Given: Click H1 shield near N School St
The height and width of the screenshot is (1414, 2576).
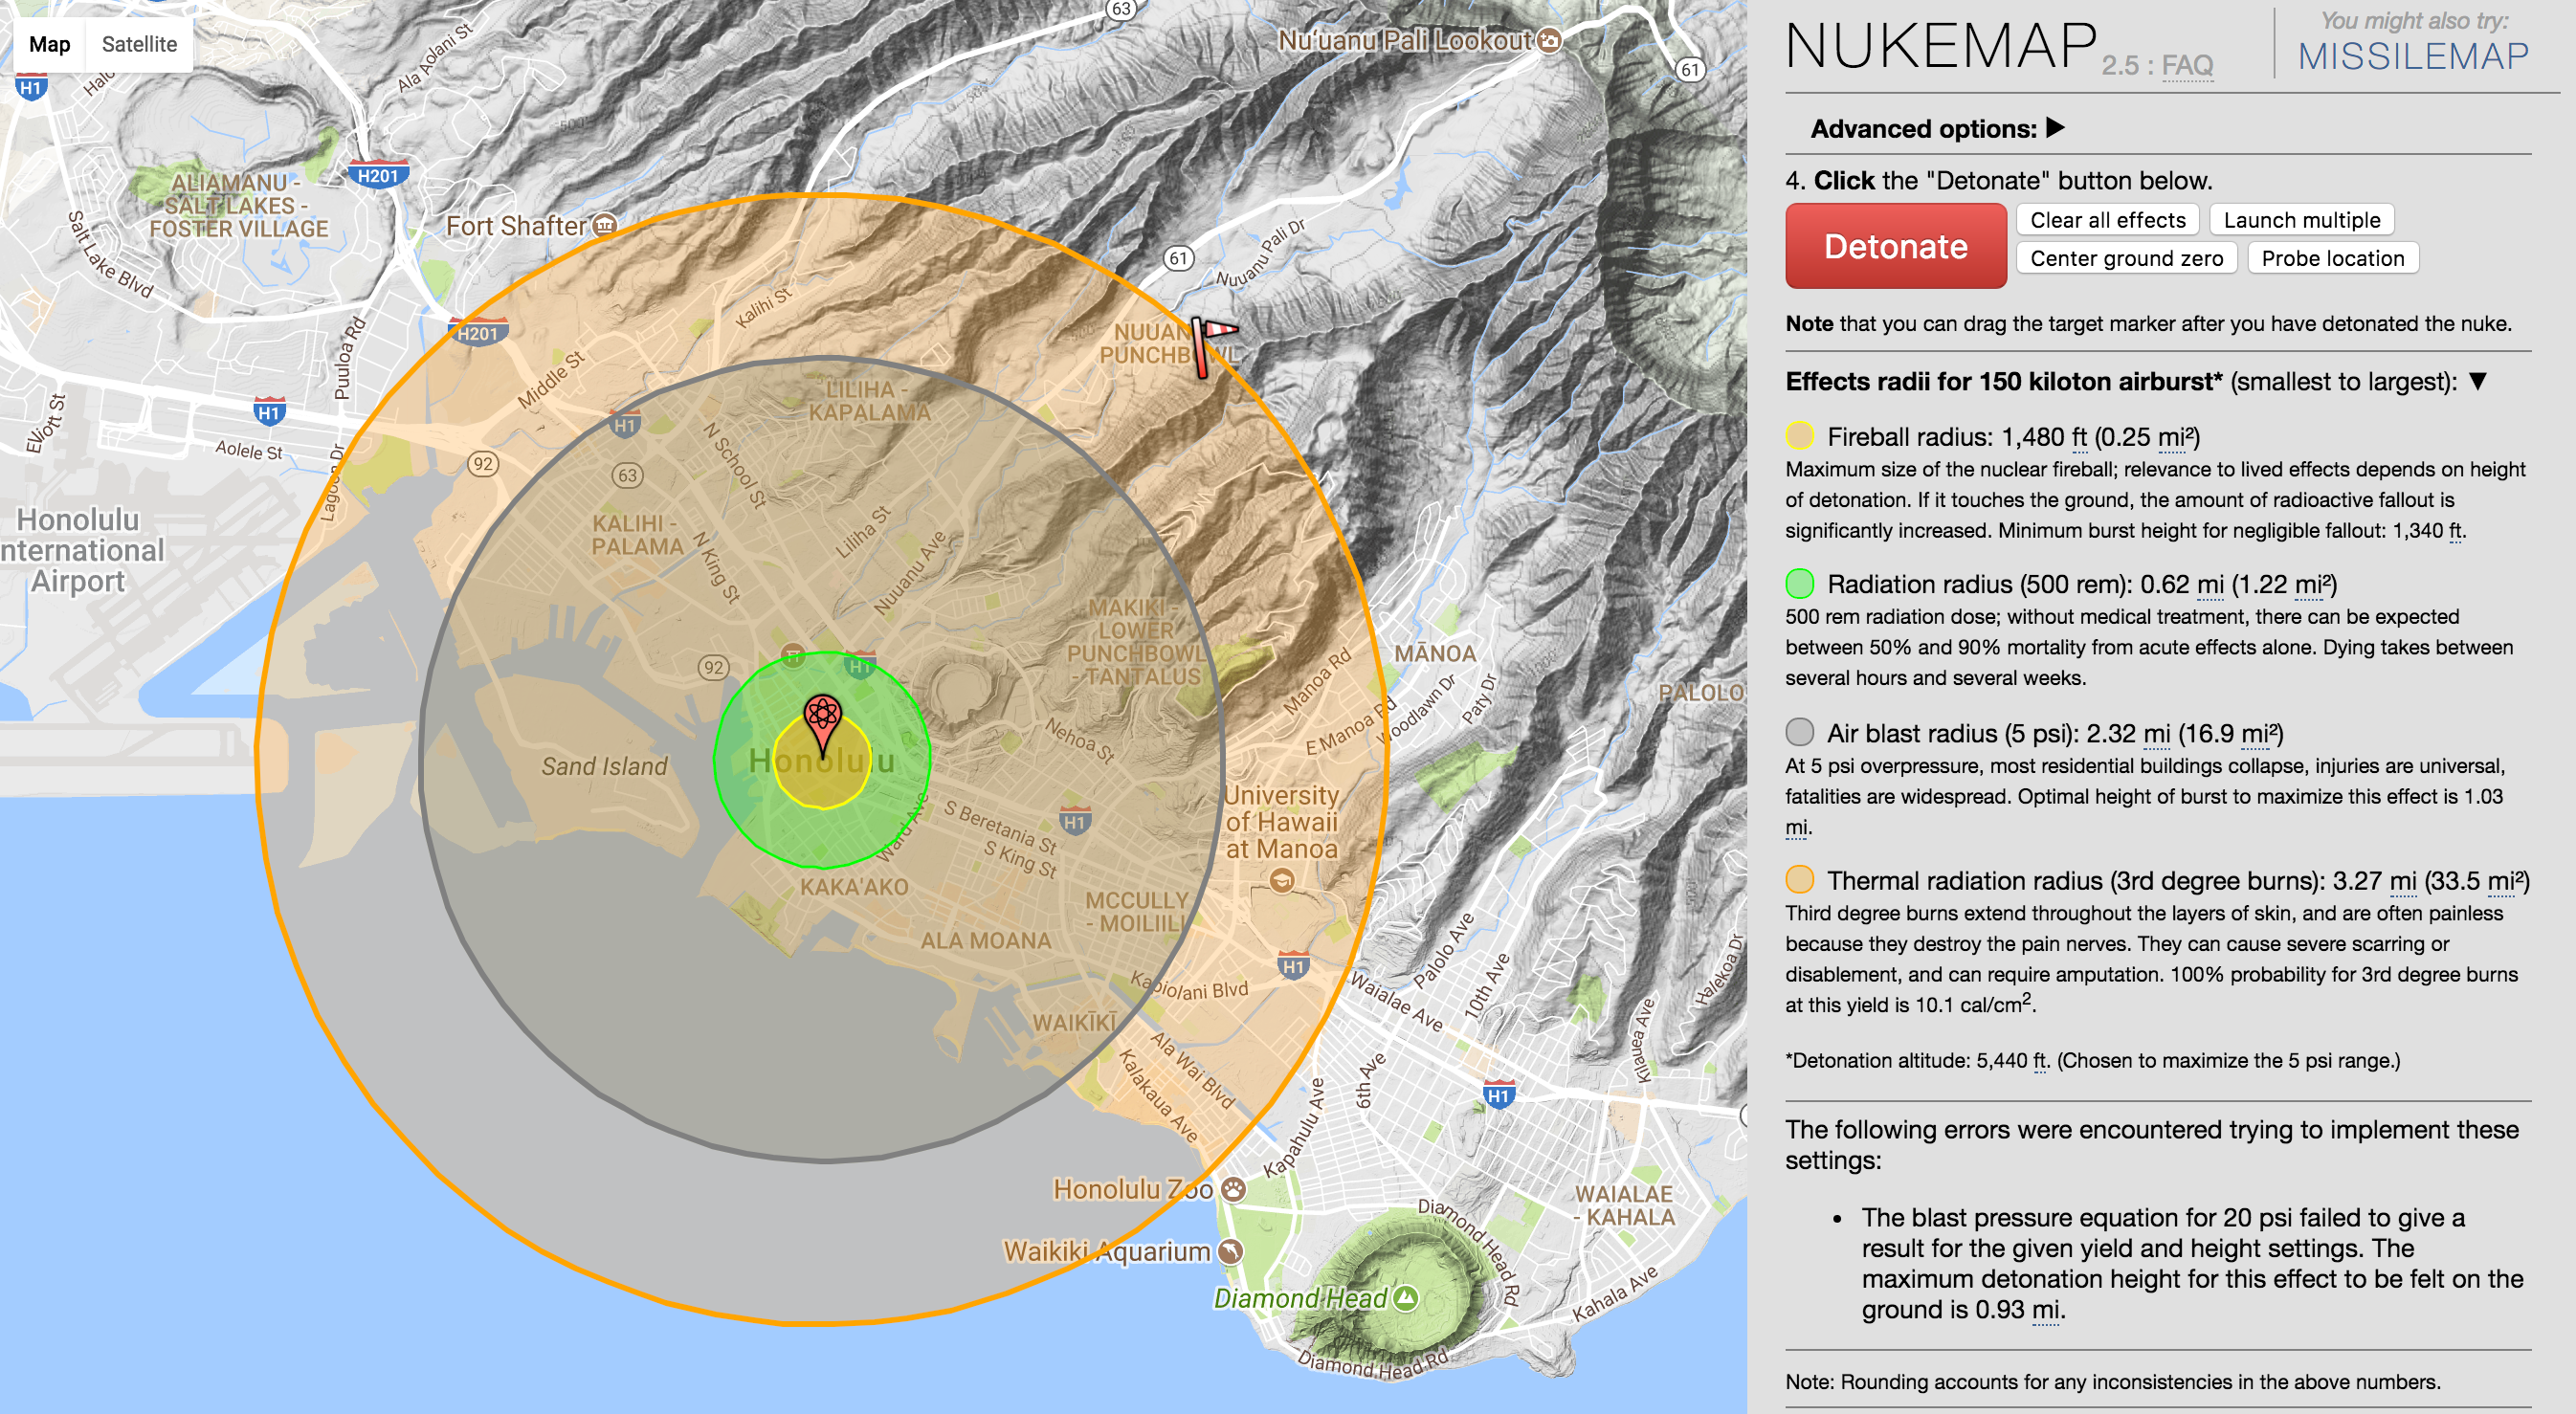Looking at the screenshot, I should click(x=625, y=424).
